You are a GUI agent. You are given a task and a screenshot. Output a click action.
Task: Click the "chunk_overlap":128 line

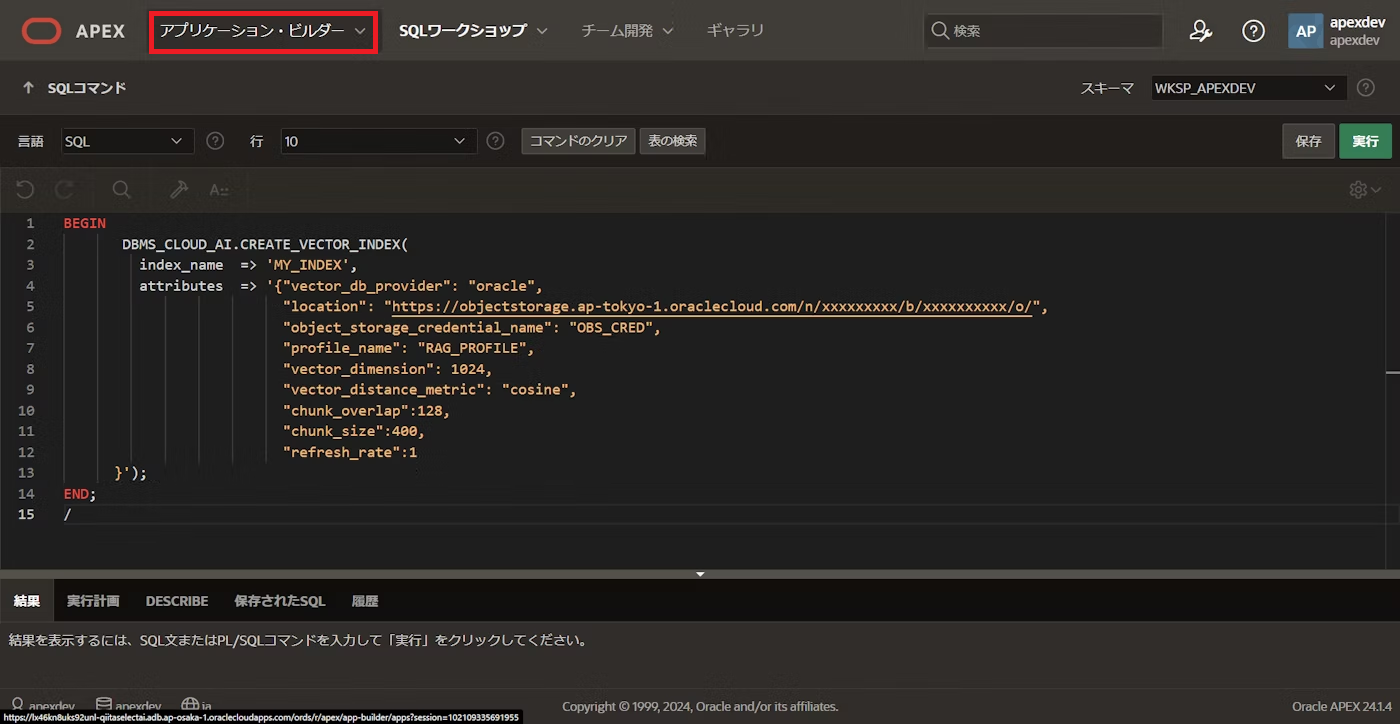[x=367, y=411]
